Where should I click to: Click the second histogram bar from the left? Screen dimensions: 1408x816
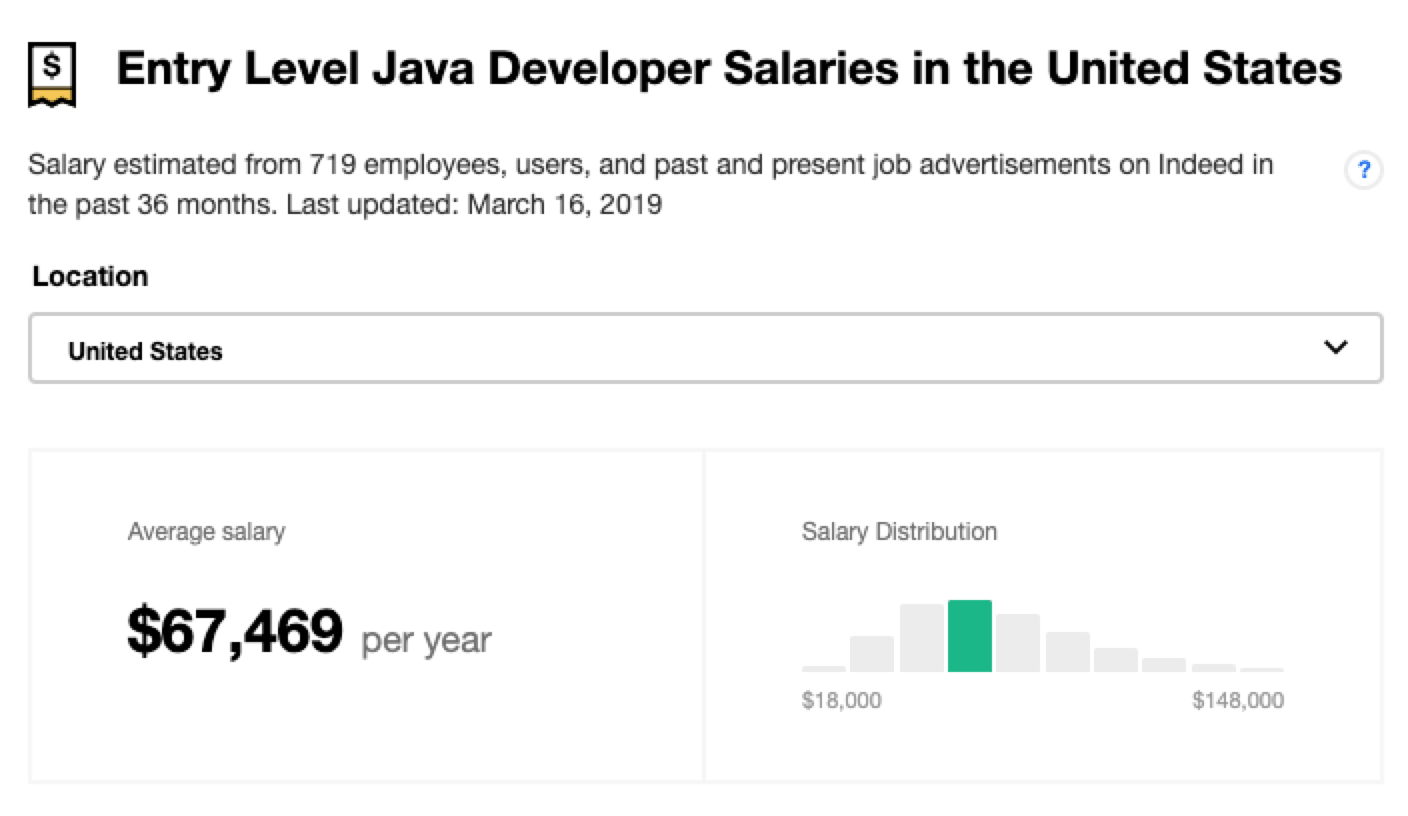(x=872, y=655)
